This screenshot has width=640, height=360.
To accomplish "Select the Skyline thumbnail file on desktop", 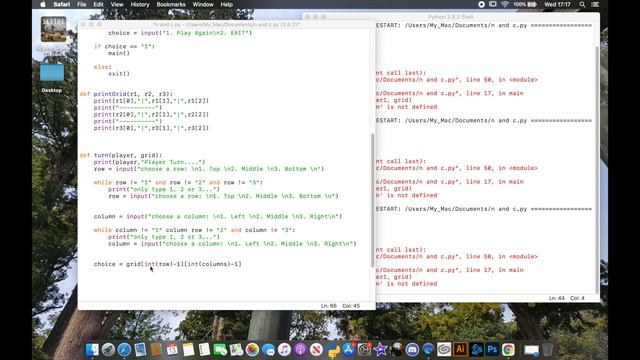I will pyautogui.click(x=53, y=29).
